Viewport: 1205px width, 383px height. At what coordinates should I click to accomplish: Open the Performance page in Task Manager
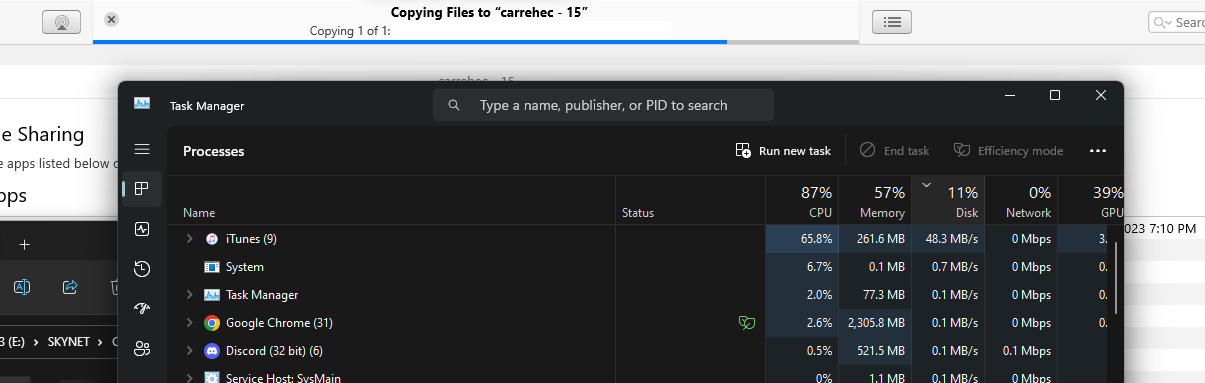pos(142,229)
